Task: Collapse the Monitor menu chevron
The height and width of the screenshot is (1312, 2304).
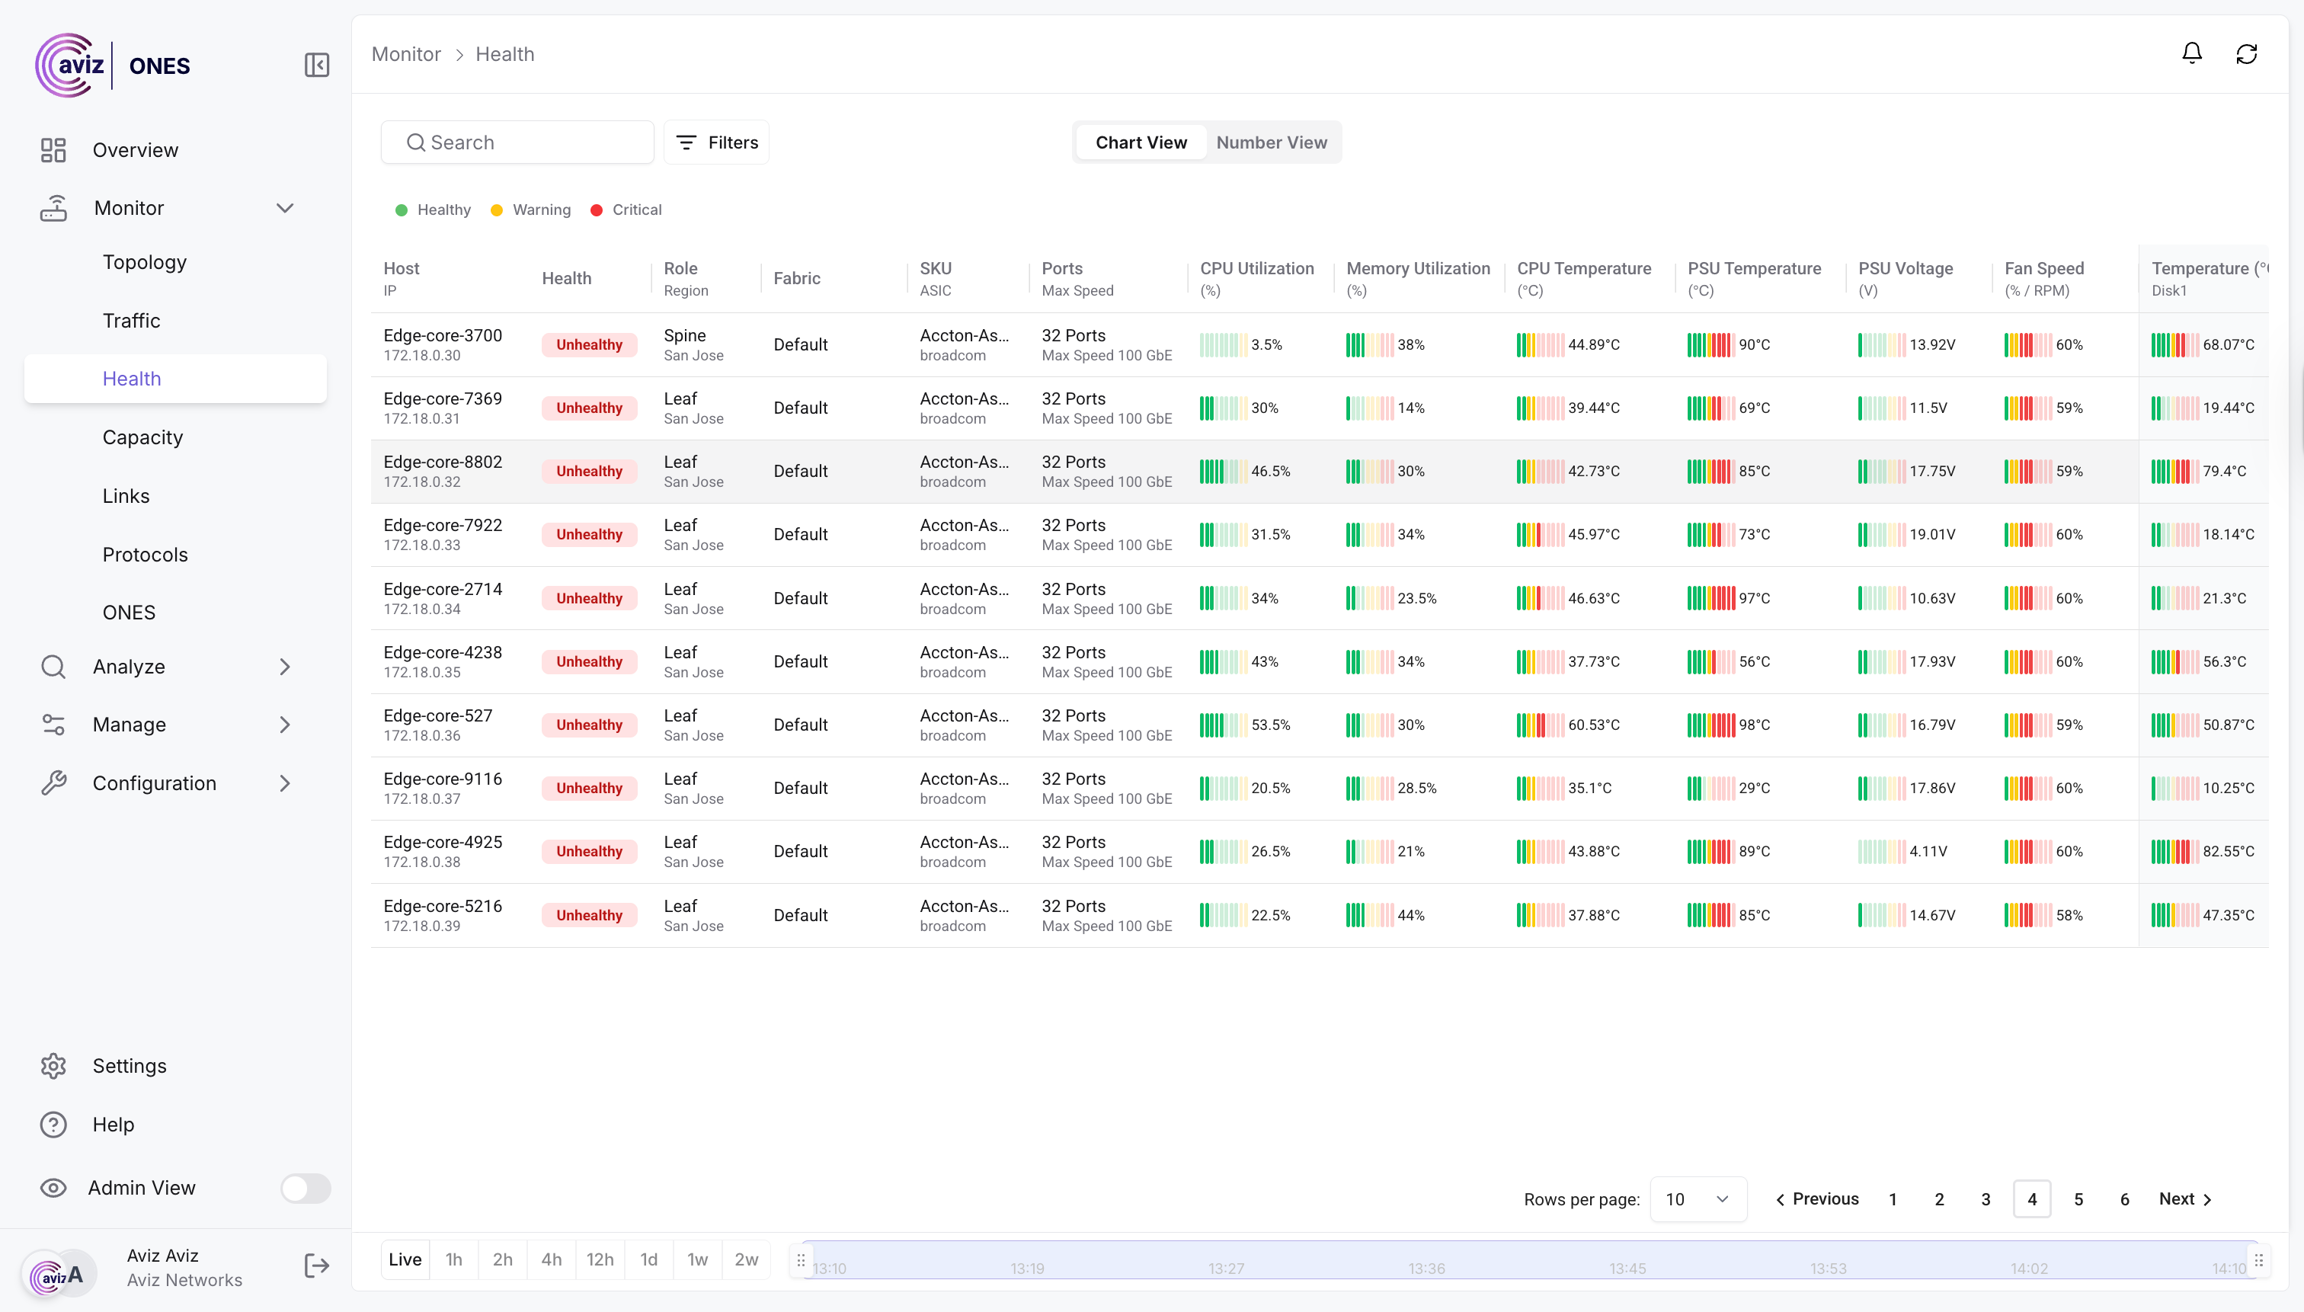Action: point(285,208)
